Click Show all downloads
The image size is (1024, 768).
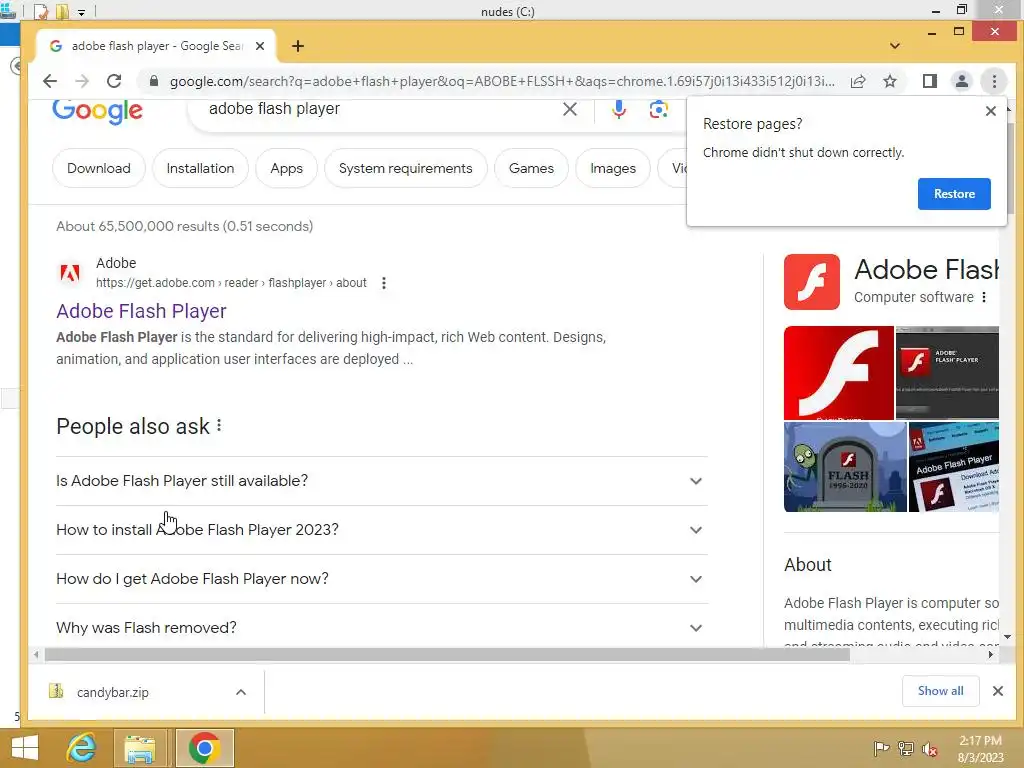940,691
